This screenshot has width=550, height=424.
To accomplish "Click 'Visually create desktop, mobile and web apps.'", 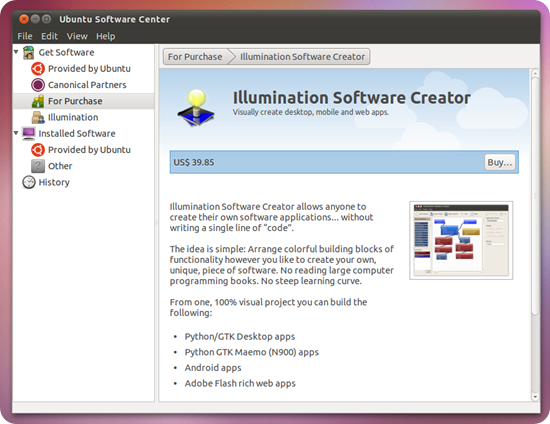I will coord(311,112).
